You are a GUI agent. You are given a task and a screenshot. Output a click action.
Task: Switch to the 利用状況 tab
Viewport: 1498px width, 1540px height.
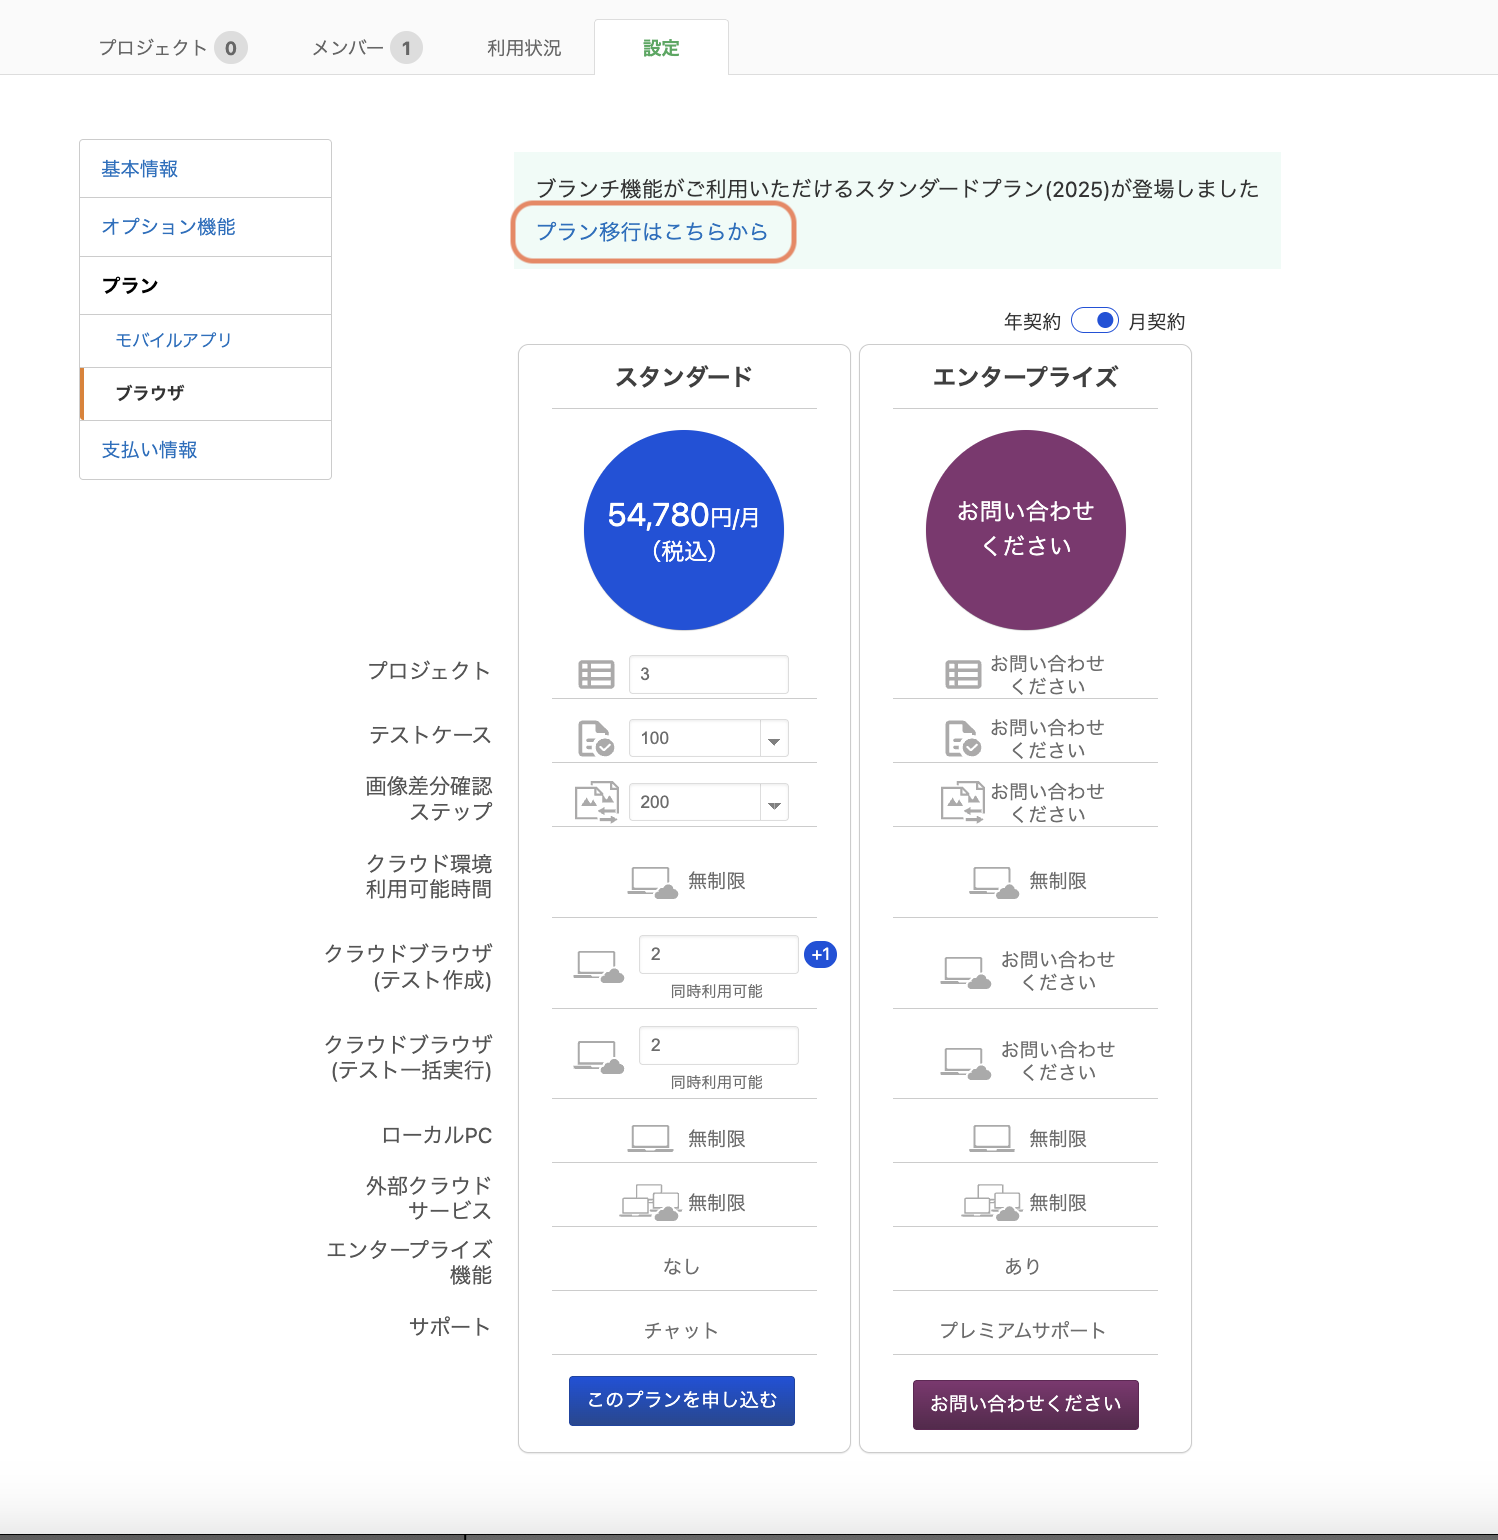click(524, 48)
